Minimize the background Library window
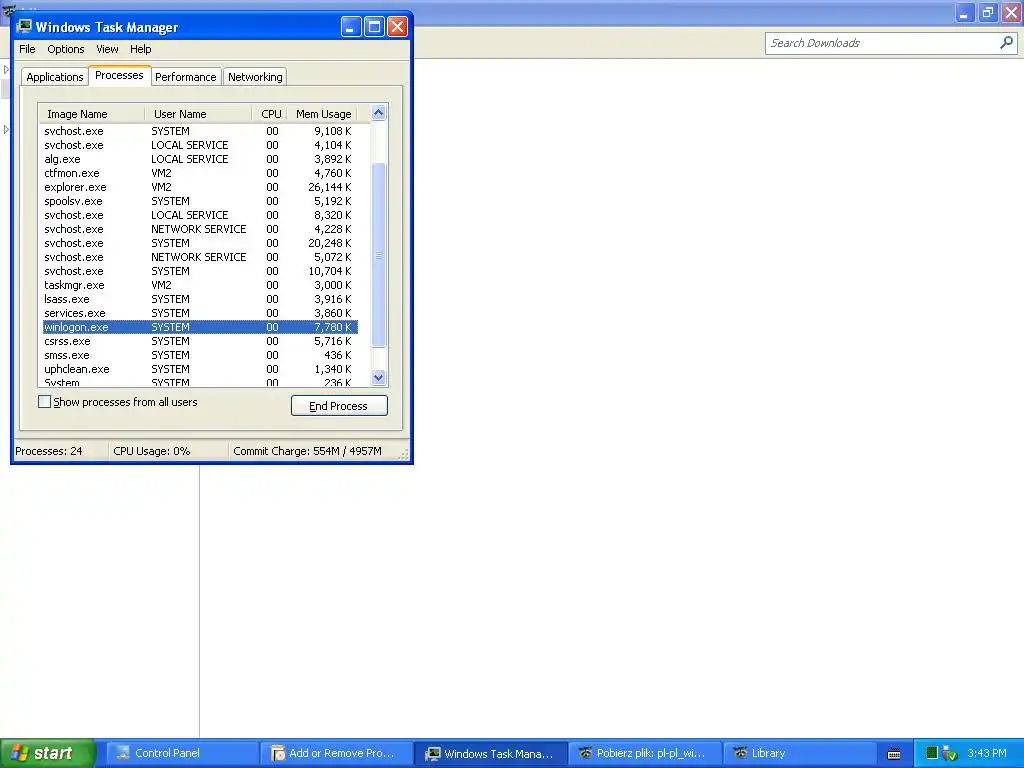The height and width of the screenshot is (768, 1024). (x=965, y=12)
